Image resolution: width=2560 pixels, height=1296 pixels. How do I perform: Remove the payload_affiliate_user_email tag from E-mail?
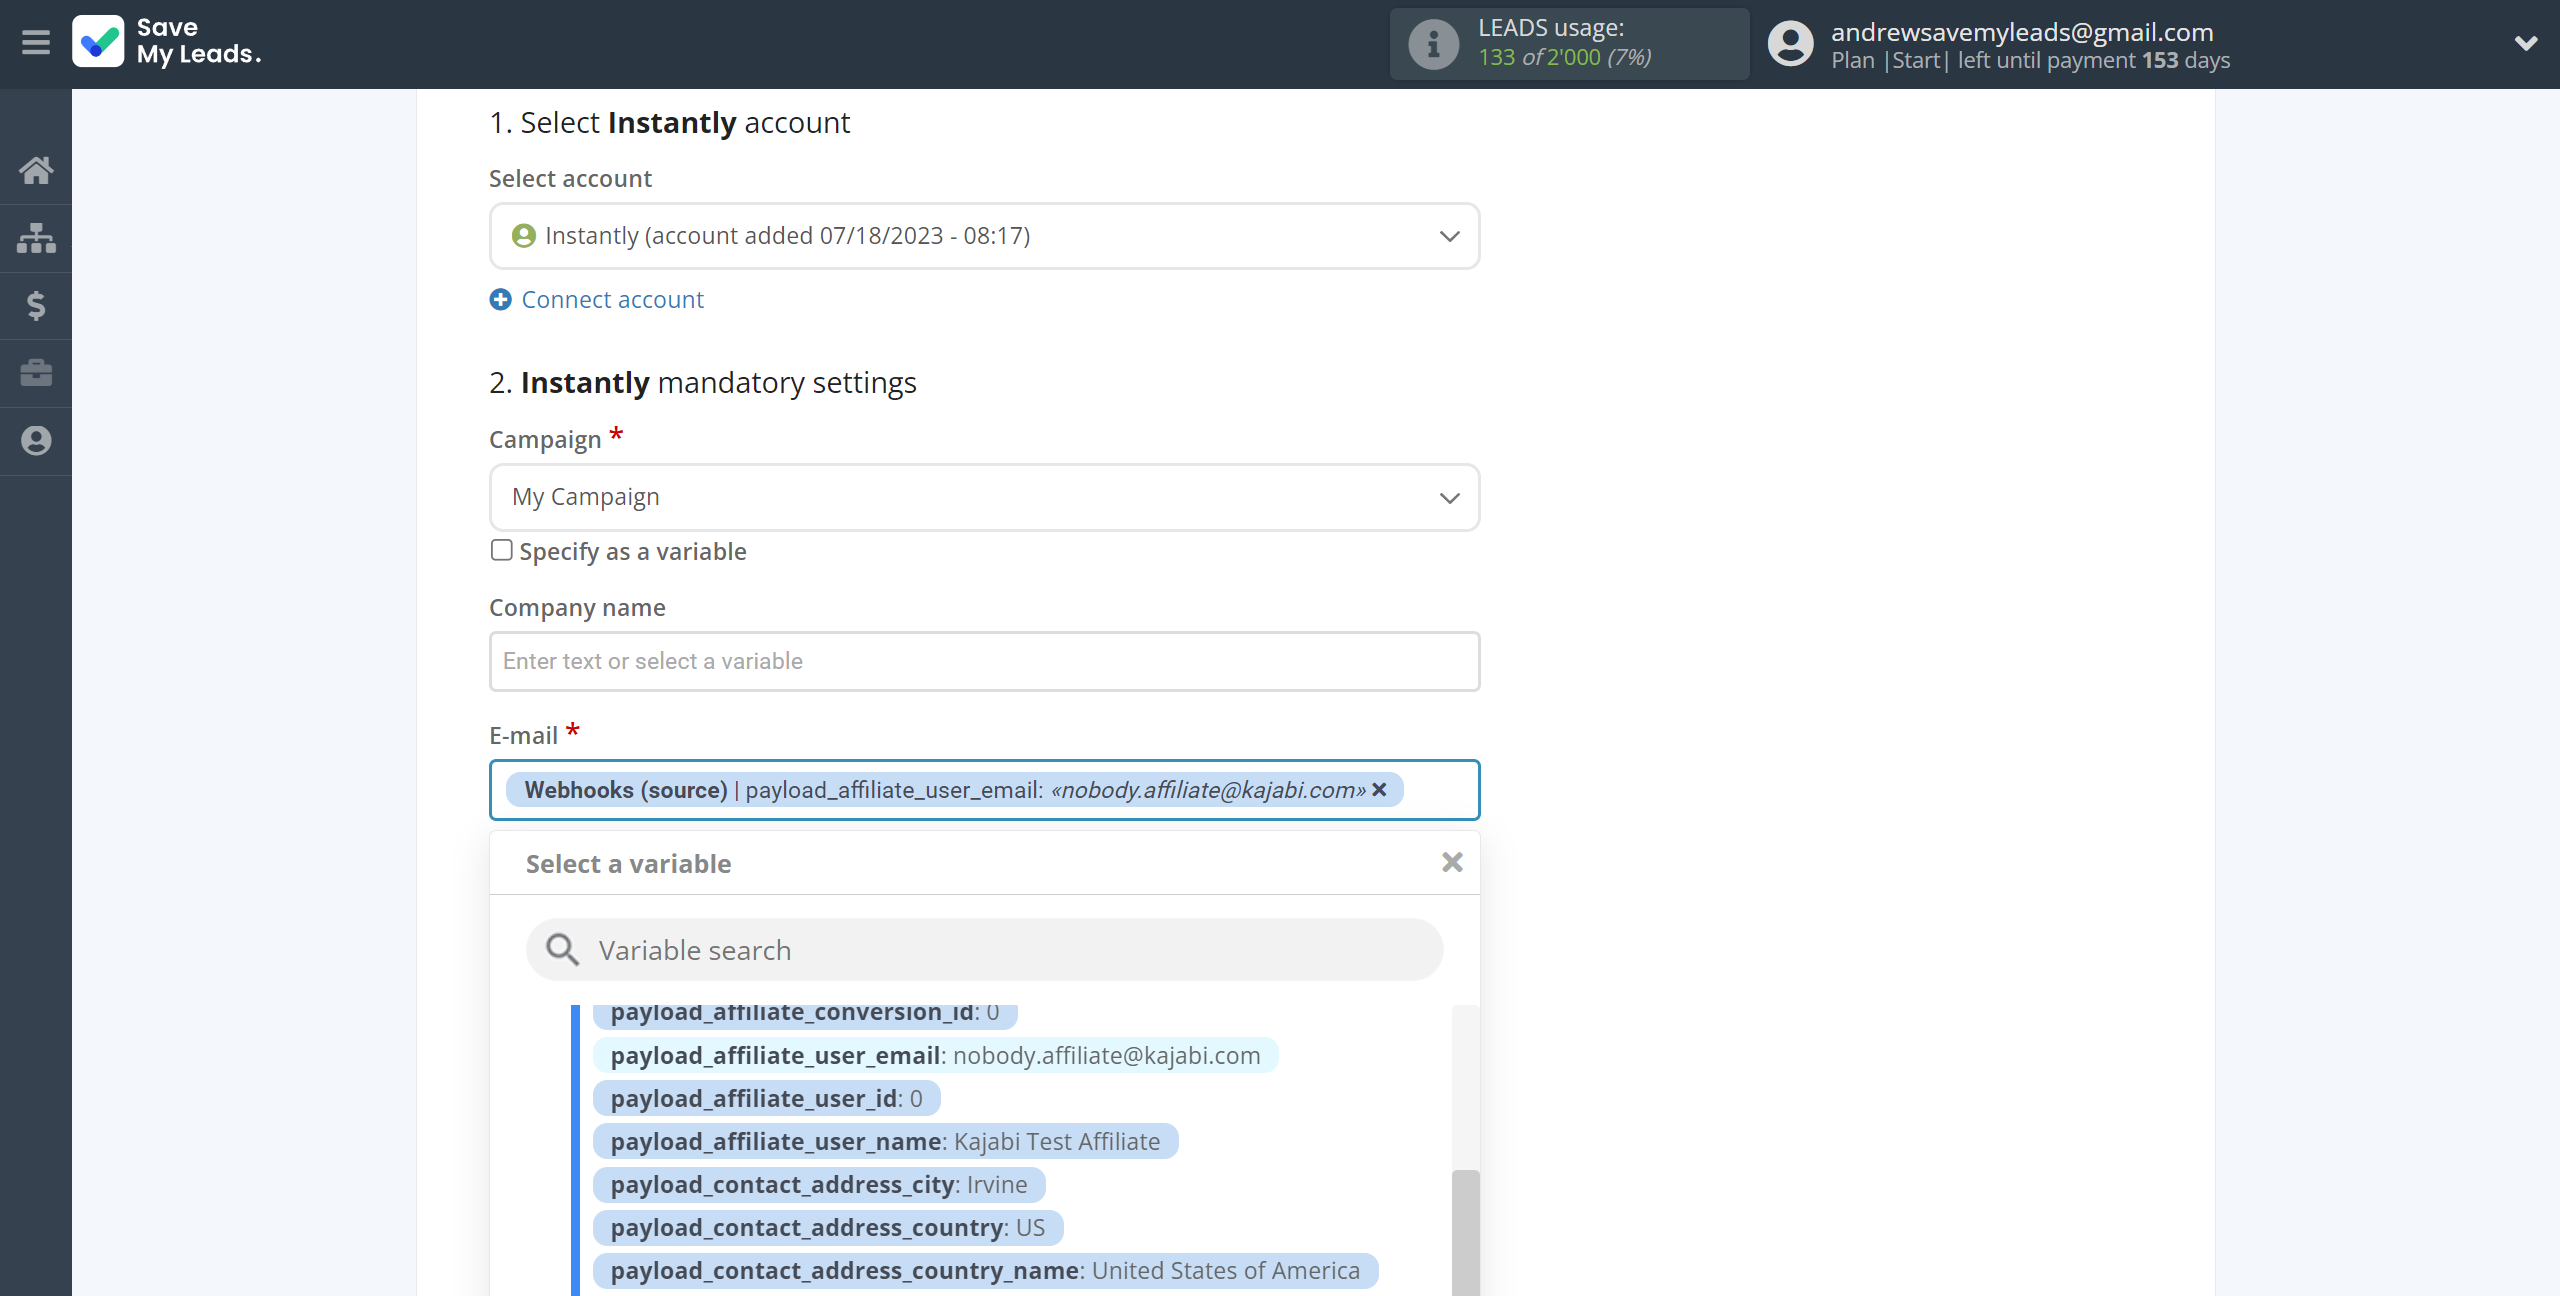point(1380,790)
